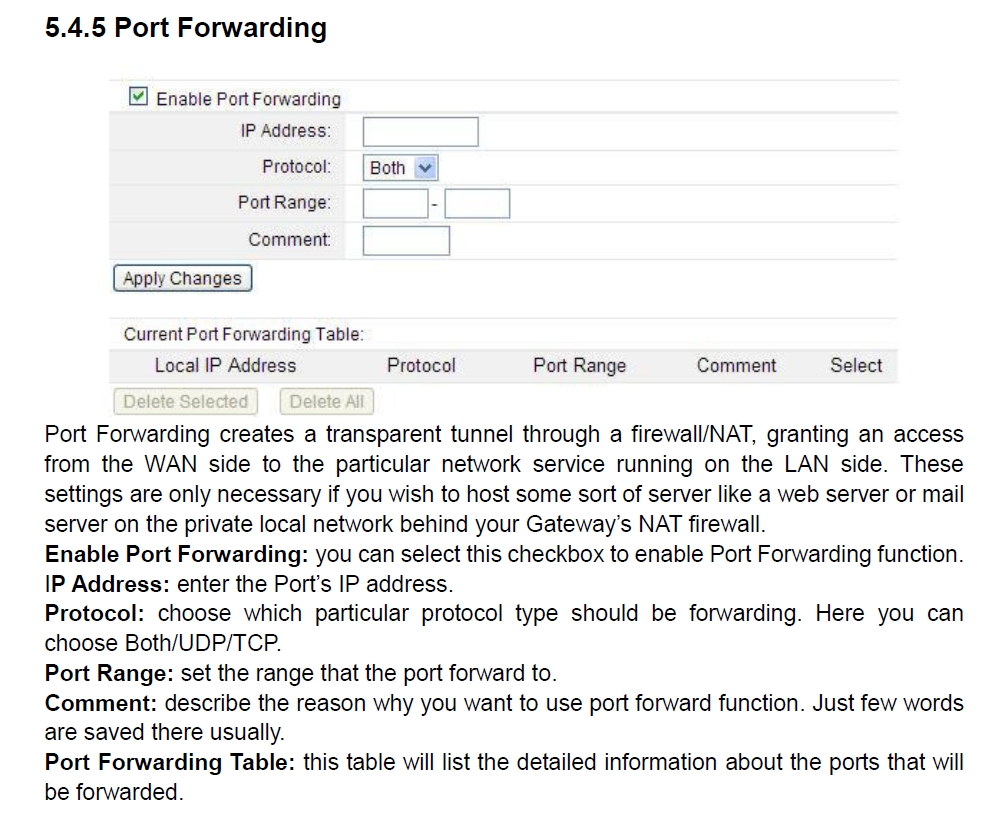Click the Protocol dropdown arrow
The height and width of the screenshot is (818, 1002).
tap(426, 168)
